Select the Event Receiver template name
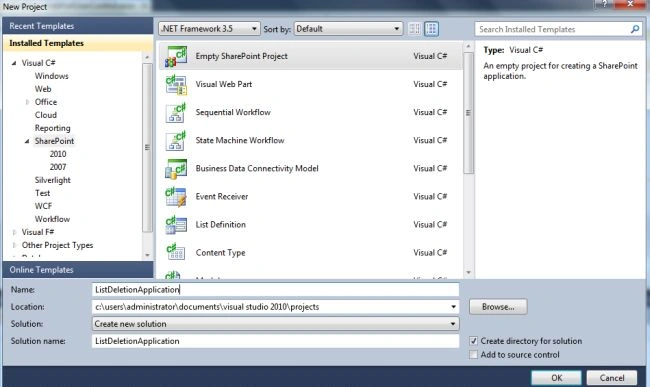 click(x=222, y=196)
